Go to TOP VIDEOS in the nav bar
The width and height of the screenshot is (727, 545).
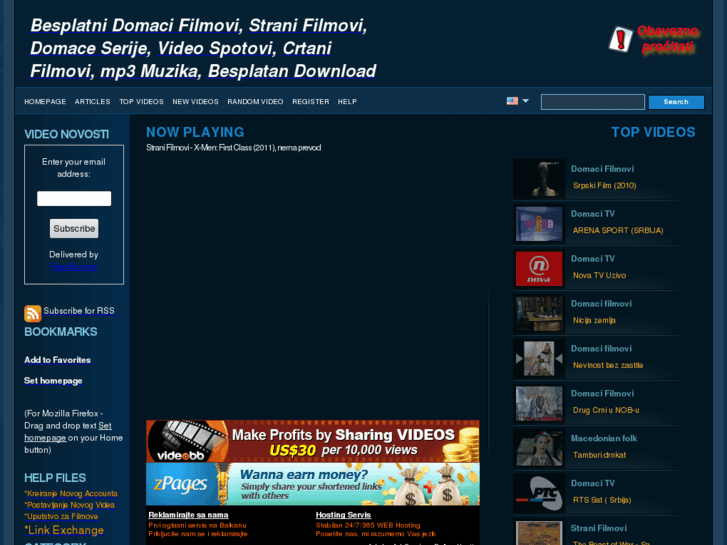tap(141, 102)
